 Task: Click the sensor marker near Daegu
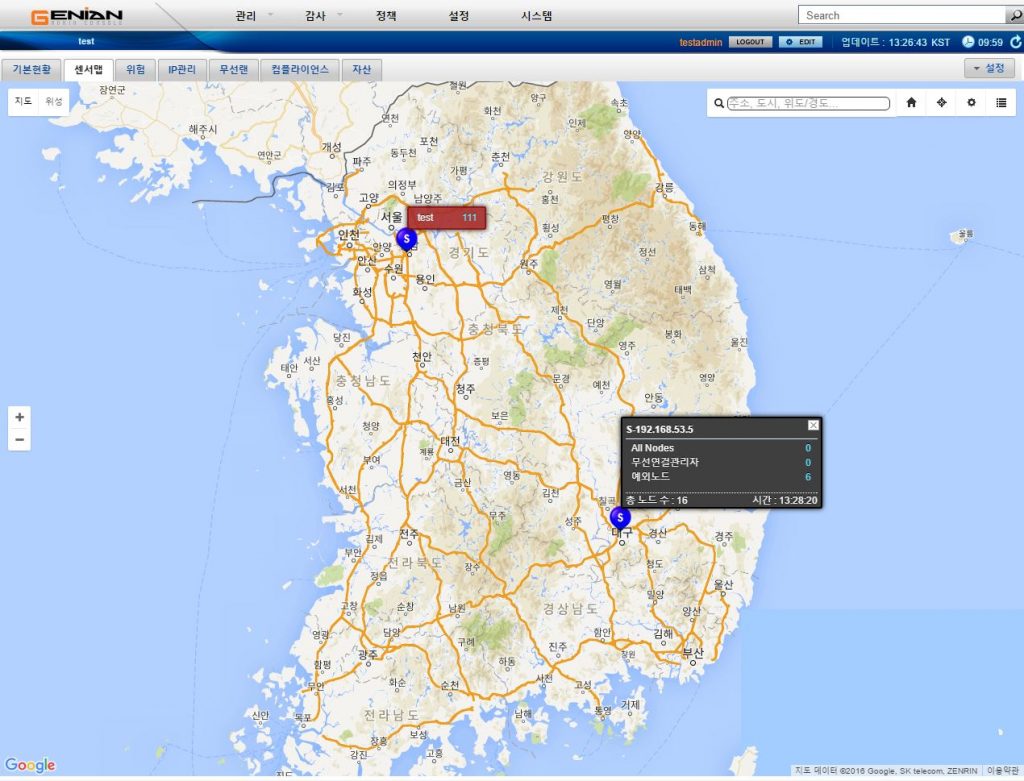tap(620, 518)
